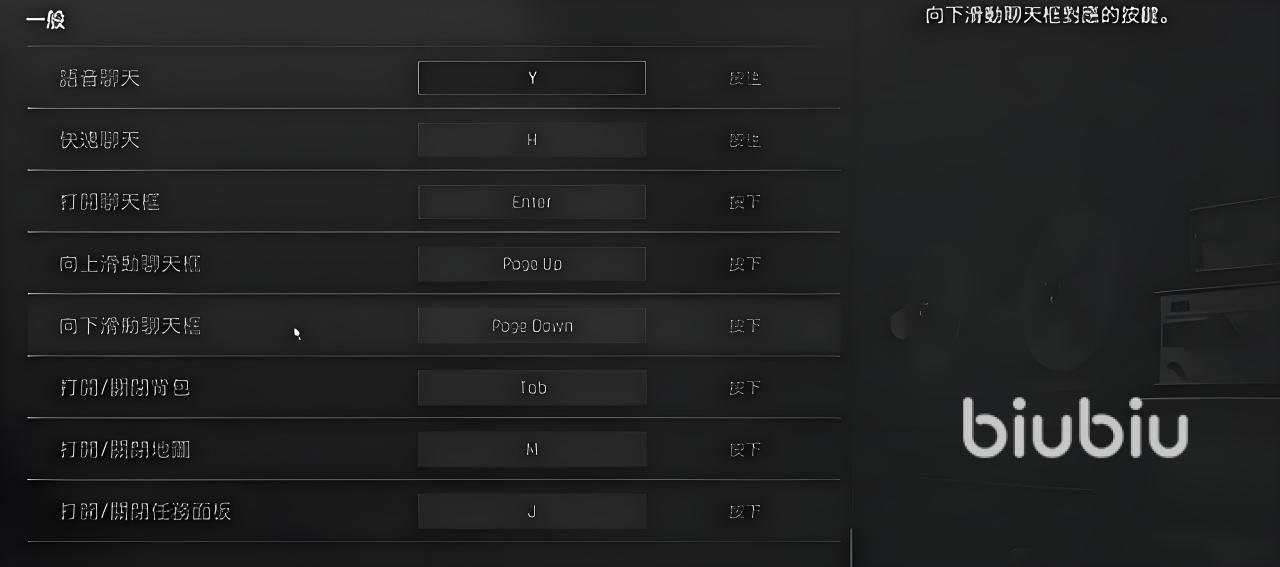Image resolution: width=1280 pixels, height=567 pixels.
Task: Open the 按下 mode option for 向上滑動聊天框
Action: pyautogui.click(x=745, y=264)
